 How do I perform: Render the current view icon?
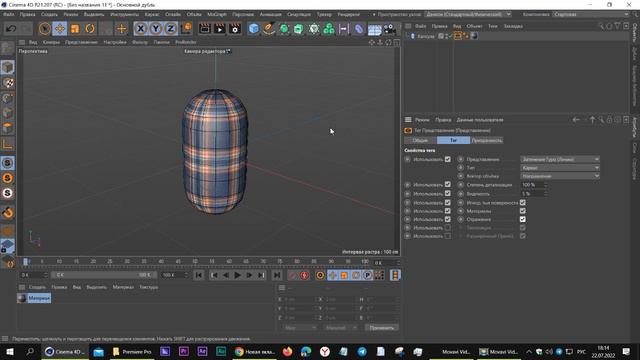(204, 29)
